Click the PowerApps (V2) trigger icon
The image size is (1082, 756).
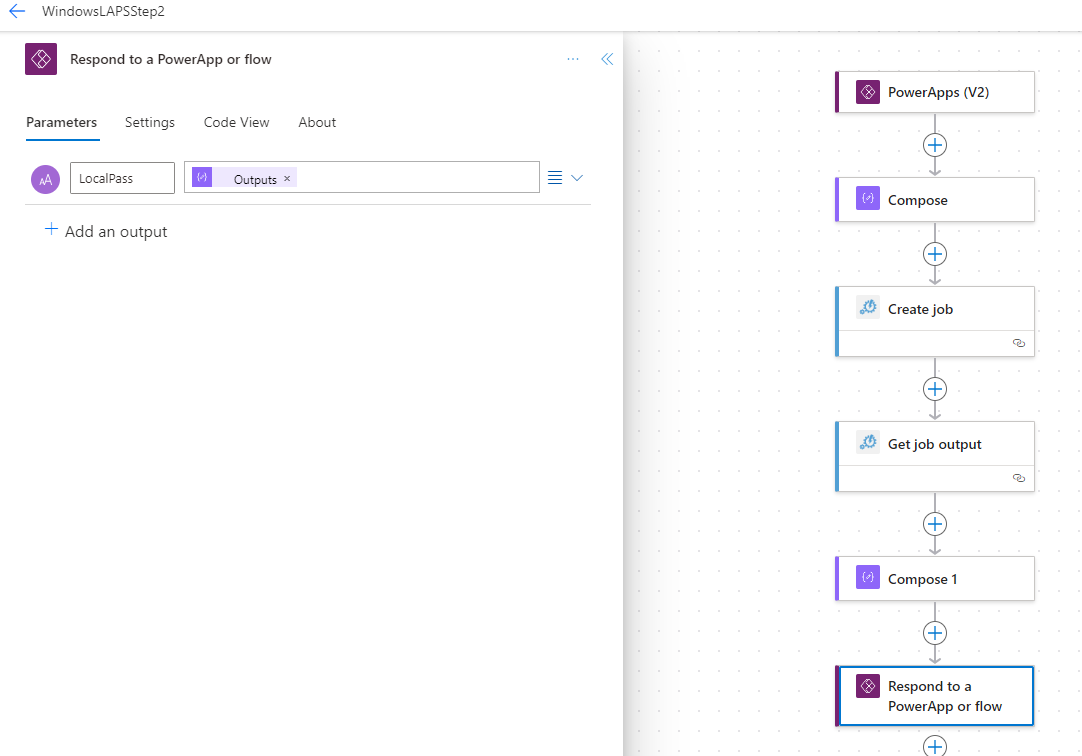click(x=867, y=91)
